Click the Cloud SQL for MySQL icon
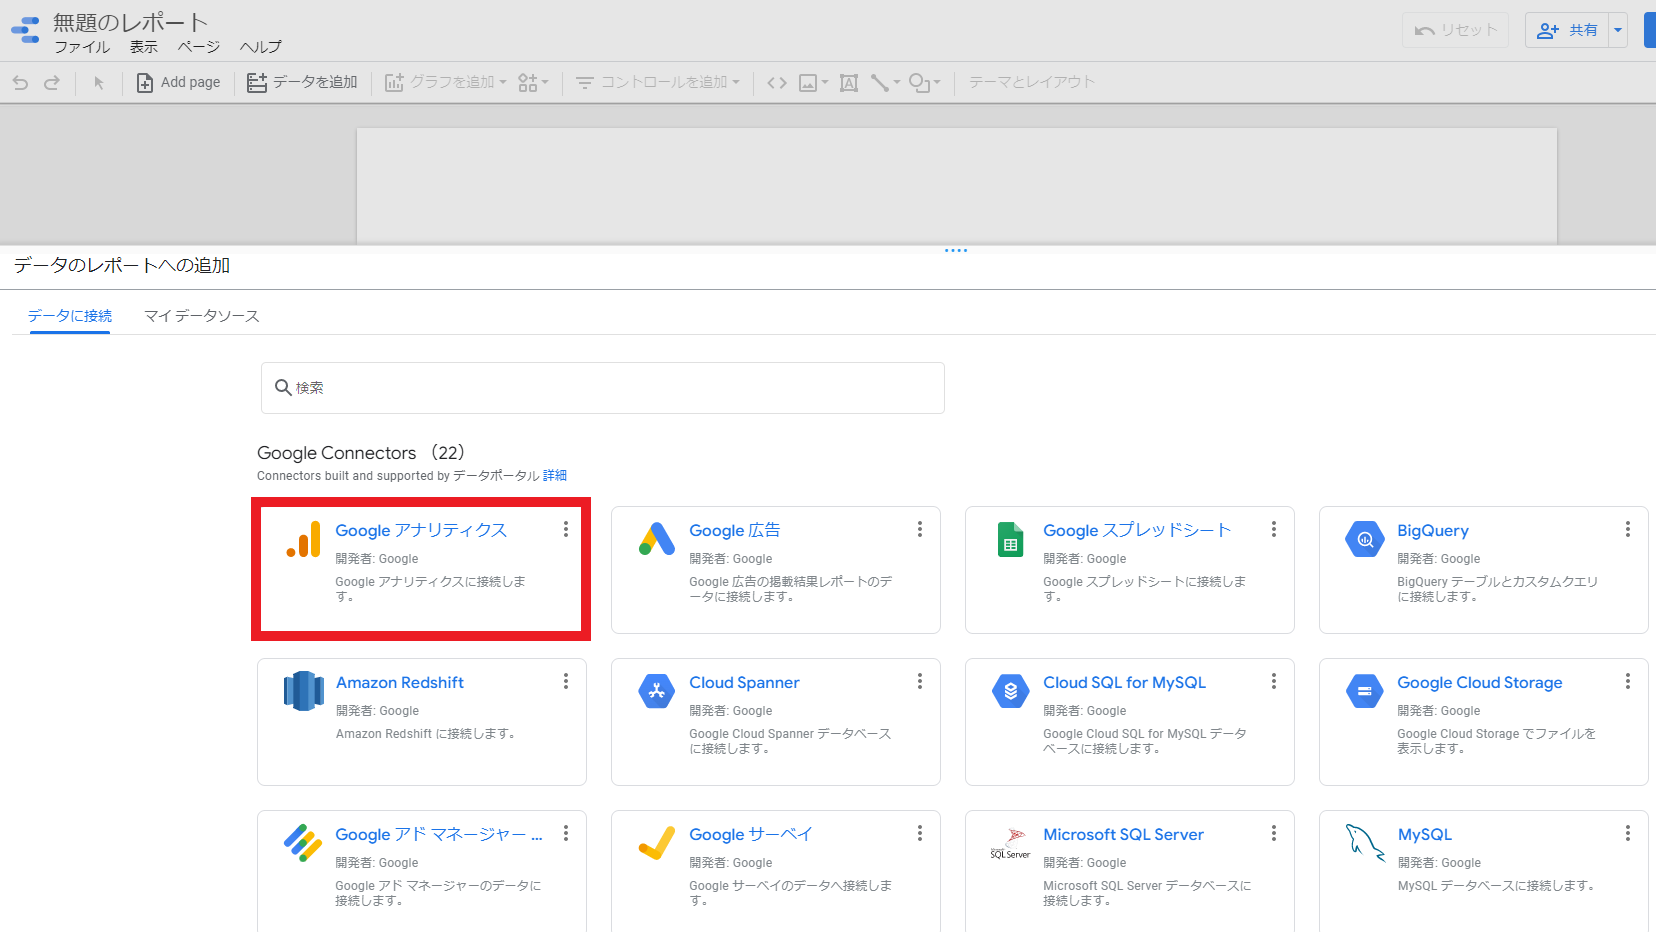The width and height of the screenshot is (1656, 932). click(x=1011, y=691)
